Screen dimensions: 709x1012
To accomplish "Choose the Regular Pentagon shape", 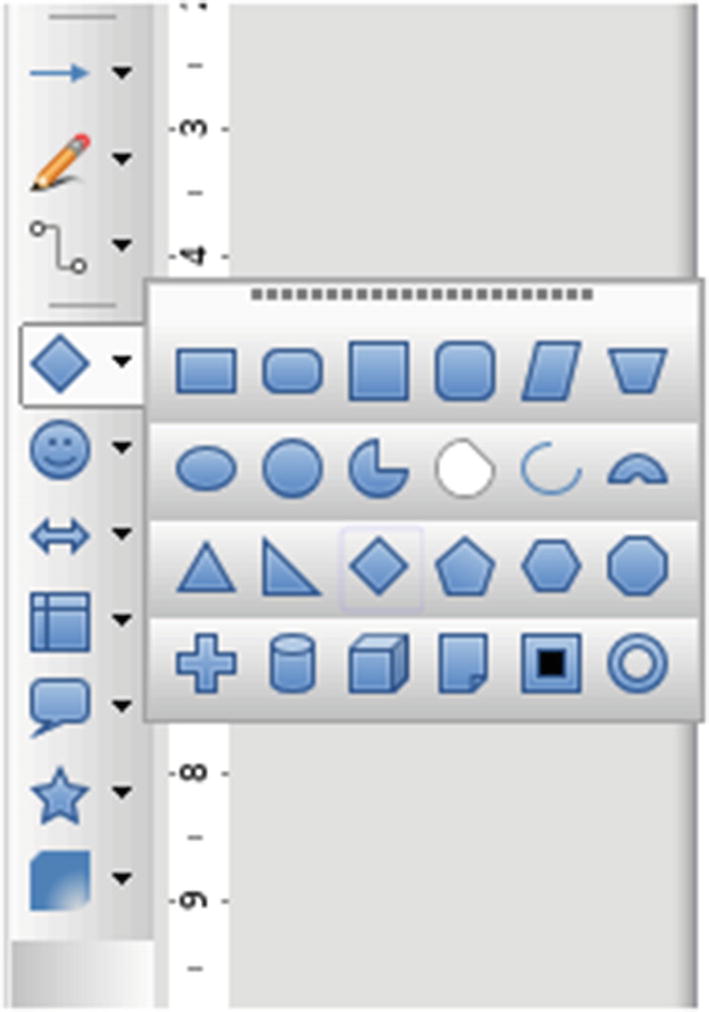I will 464,566.
